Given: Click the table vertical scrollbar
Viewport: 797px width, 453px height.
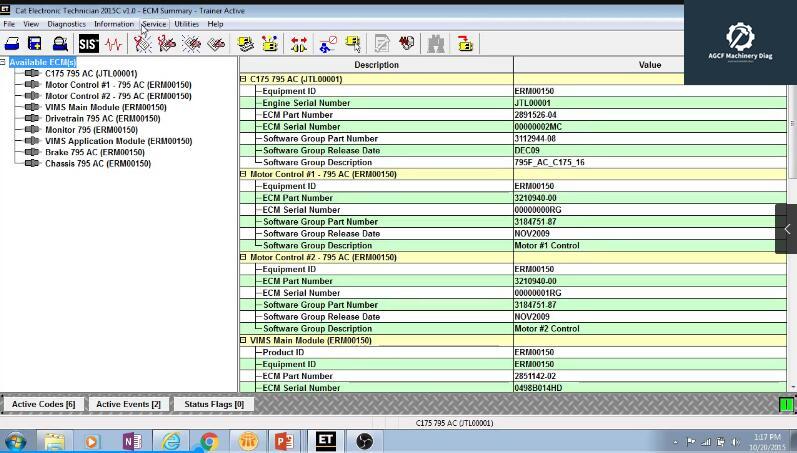Looking at the screenshot, I should pos(791,125).
